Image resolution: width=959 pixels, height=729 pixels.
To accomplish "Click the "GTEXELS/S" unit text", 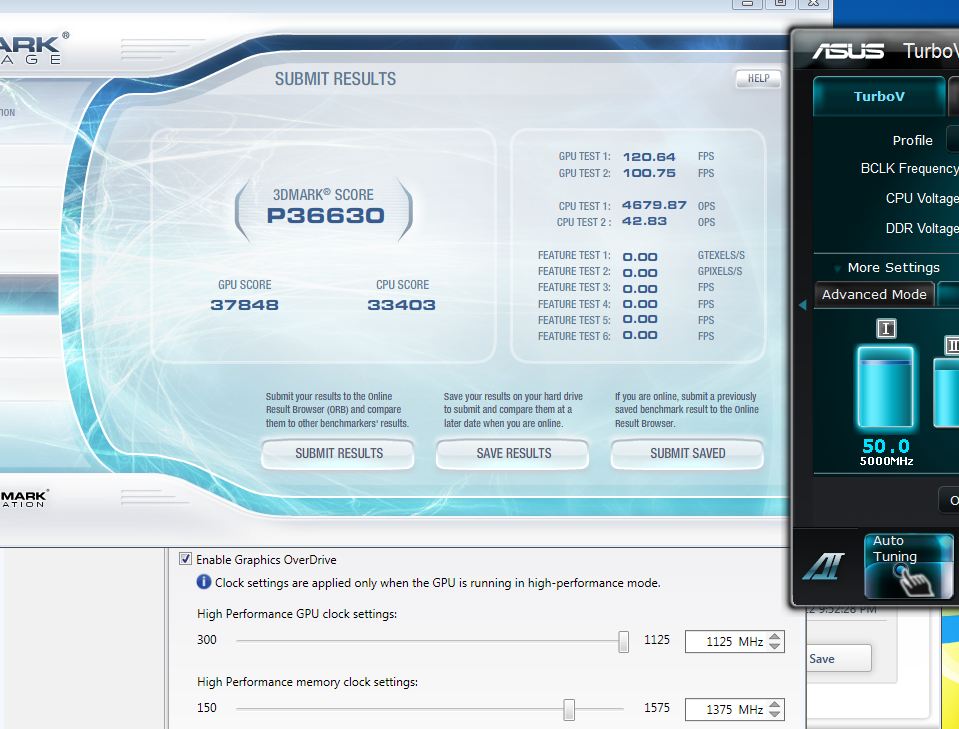I will click(x=721, y=255).
